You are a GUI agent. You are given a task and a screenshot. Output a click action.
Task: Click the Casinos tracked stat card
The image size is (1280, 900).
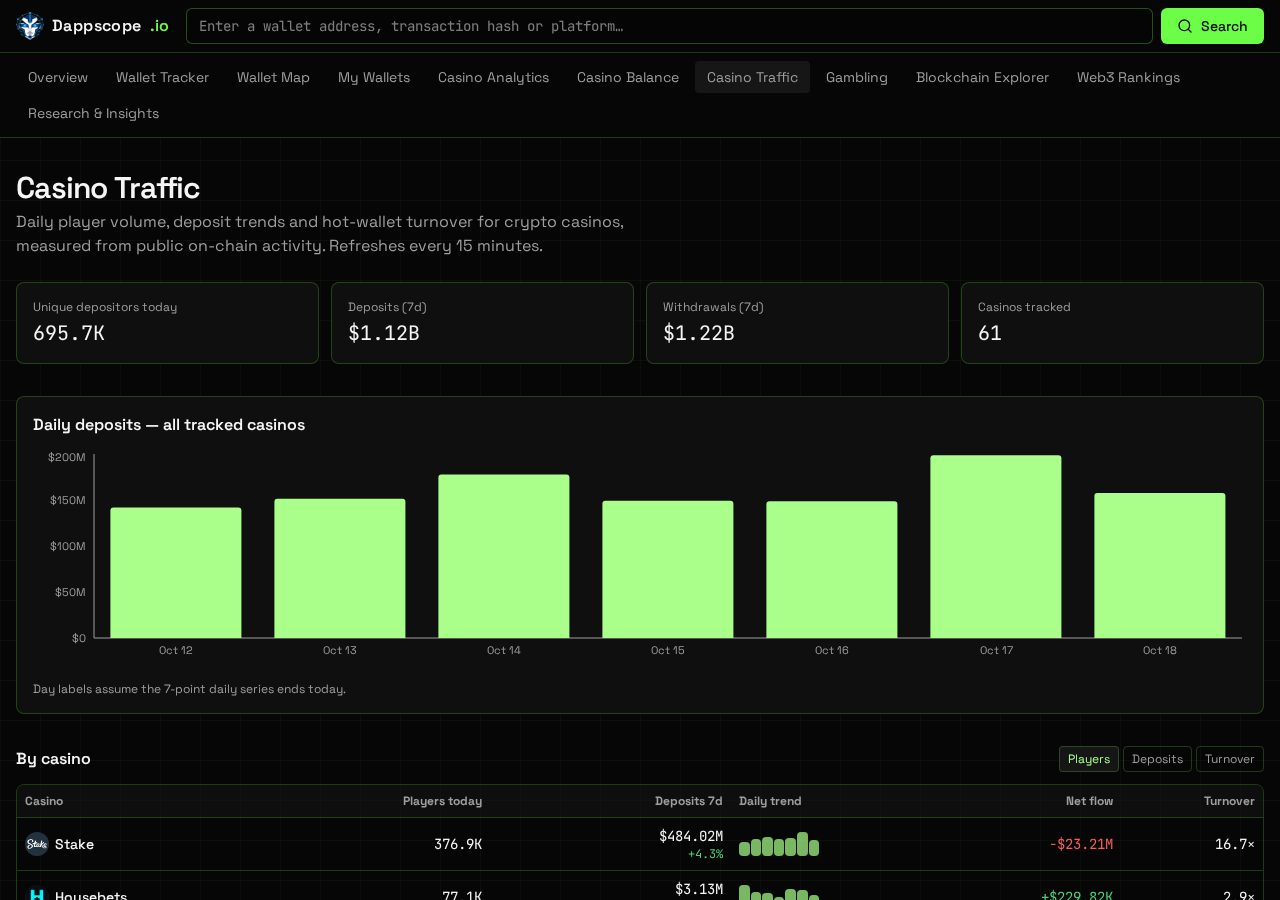1112,323
